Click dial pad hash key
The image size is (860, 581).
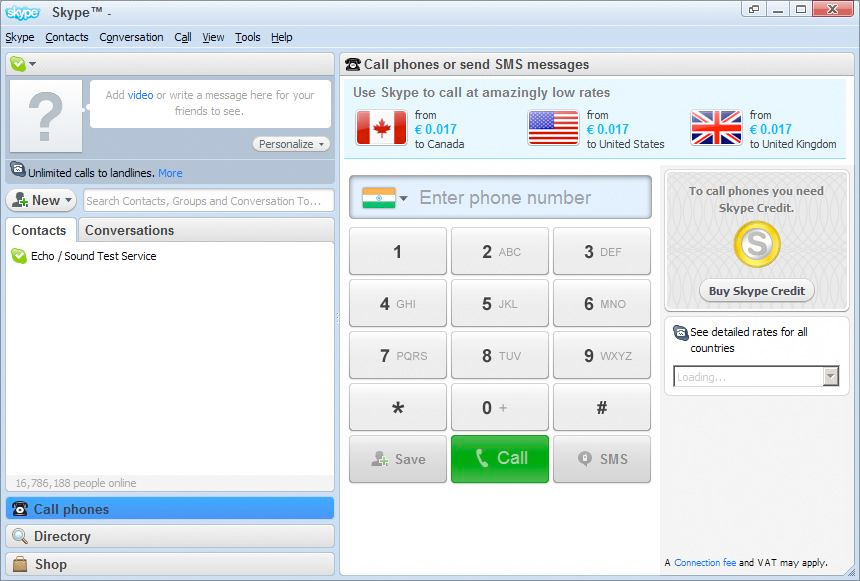602,407
